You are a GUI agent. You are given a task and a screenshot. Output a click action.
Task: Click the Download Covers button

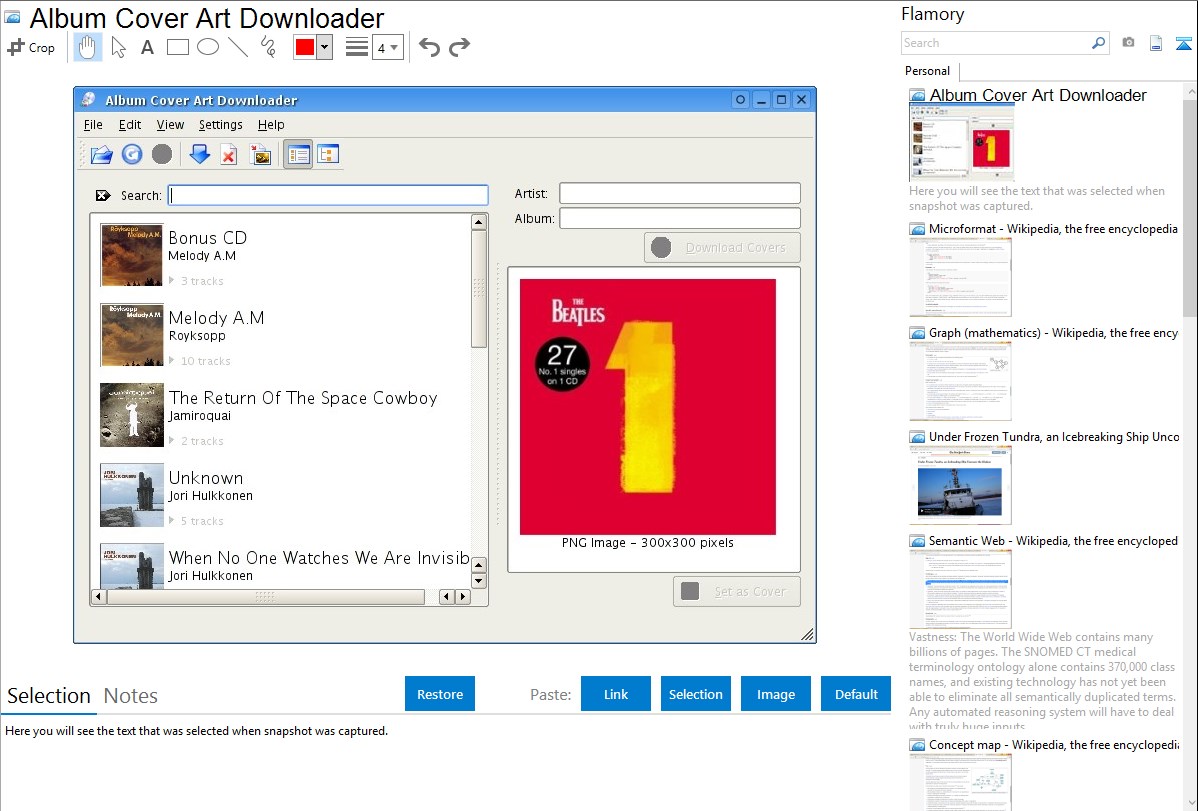[x=722, y=248]
